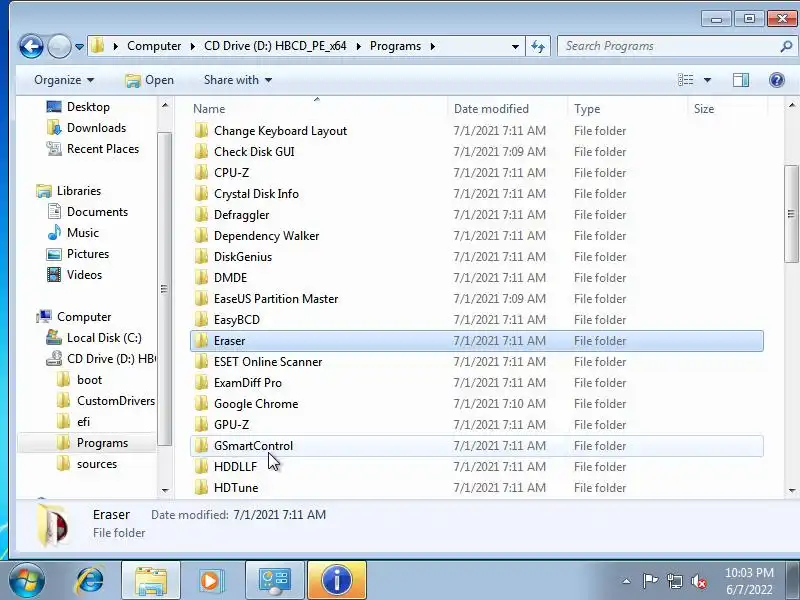Click the search magnifier icon

pos(786,46)
